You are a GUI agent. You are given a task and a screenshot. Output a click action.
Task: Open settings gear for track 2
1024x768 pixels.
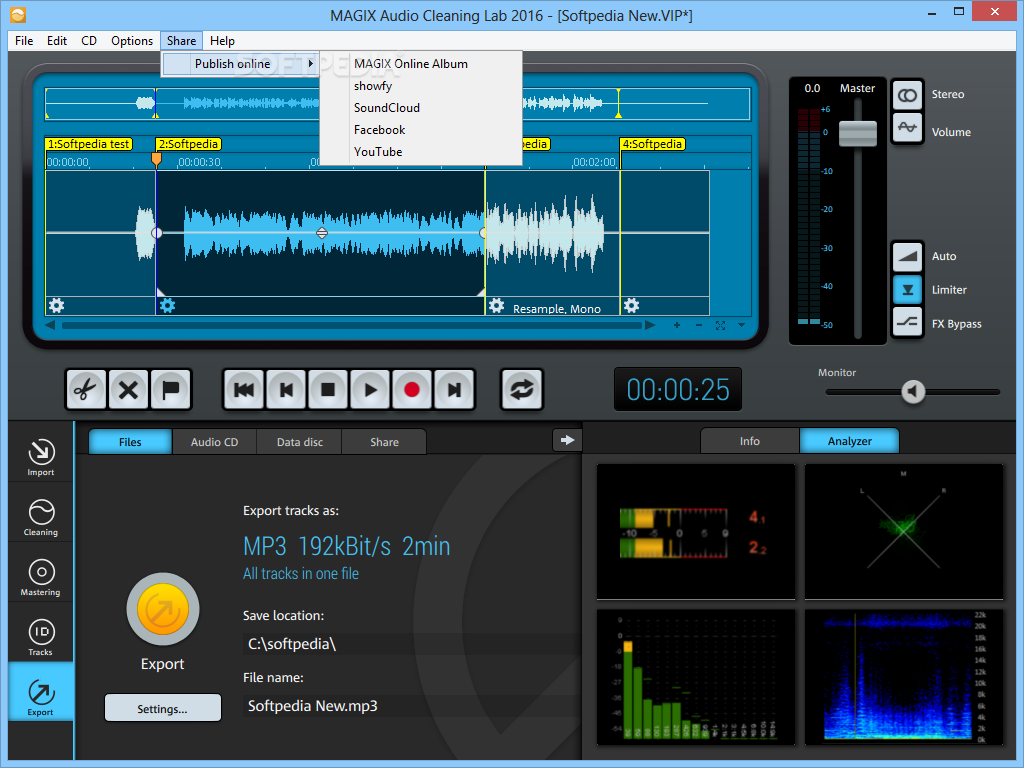[x=168, y=305]
